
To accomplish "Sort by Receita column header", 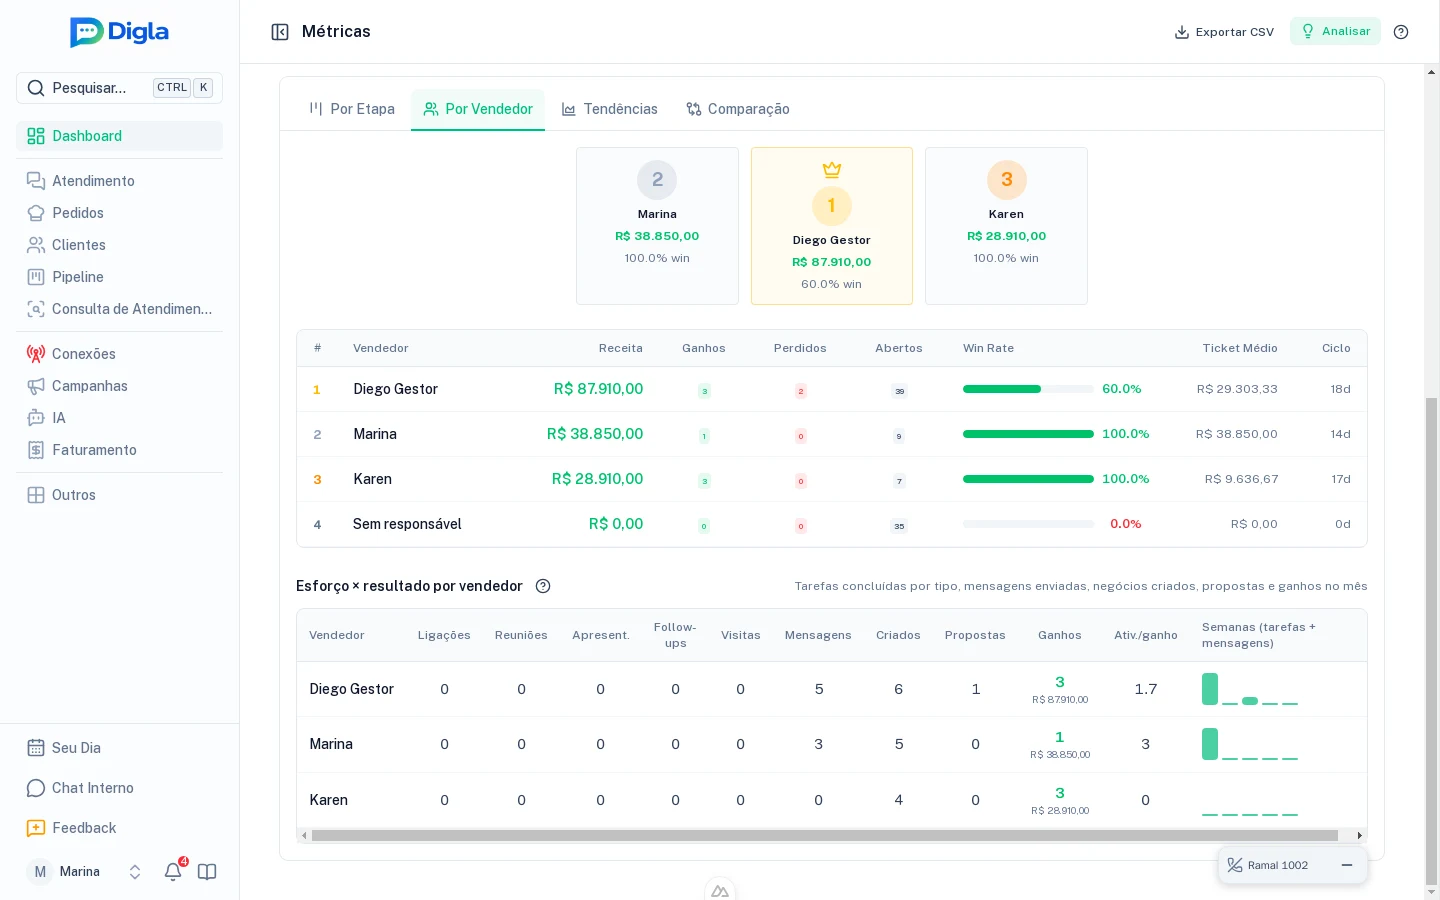I will click(621, 348).
